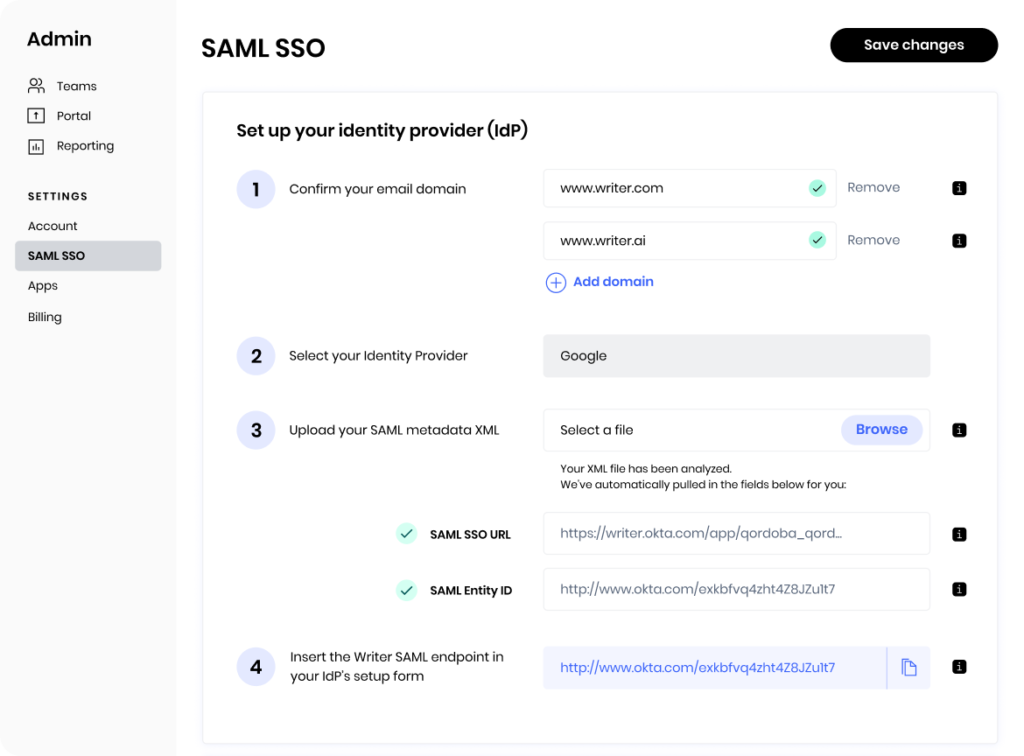This screenshot has width=1024, height=756.
Task: Click the info icon beside www.writer.com
Action: [959, 188]
